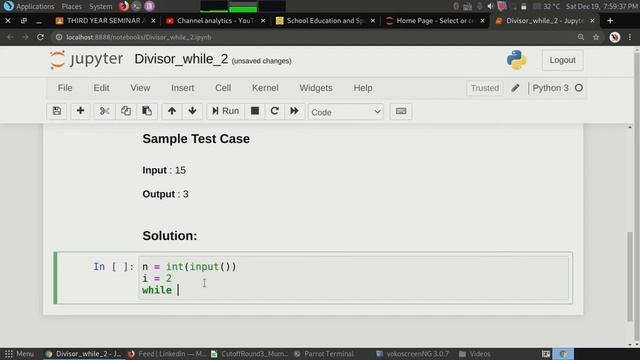Image resolution: width=640 pixels, height=360 pixels.
Task: Open the browser profile avatar
Action: pyautogui.click(x=615, y=37)
